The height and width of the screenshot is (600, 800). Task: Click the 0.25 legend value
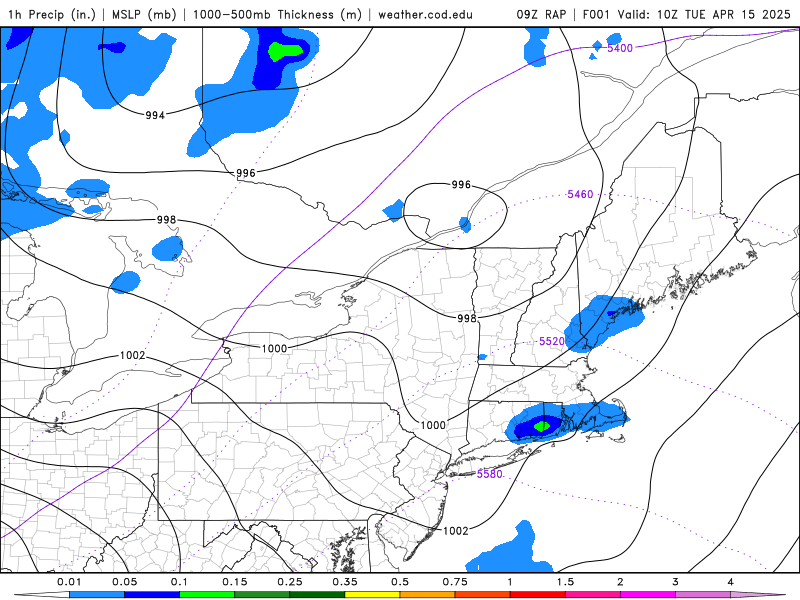click(290, 582)
